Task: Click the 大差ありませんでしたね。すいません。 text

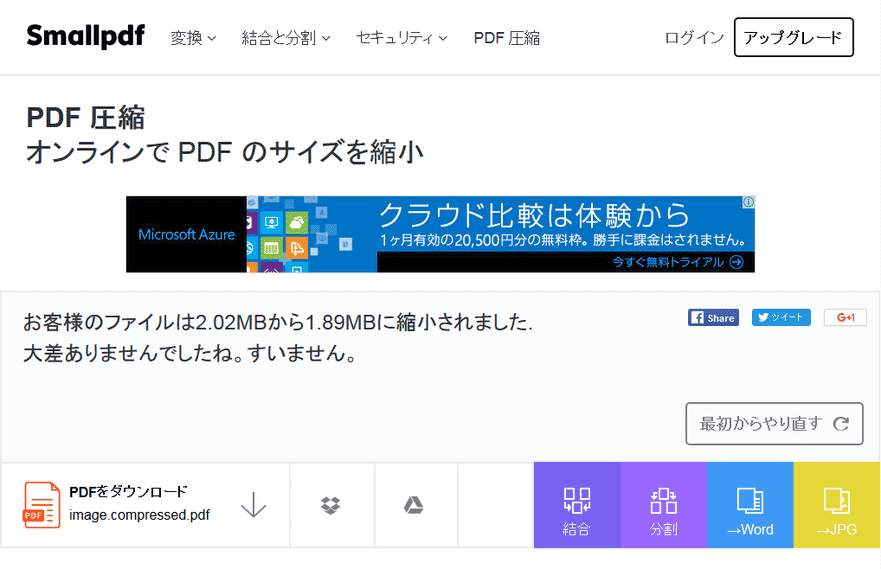Action: point(190,353)
